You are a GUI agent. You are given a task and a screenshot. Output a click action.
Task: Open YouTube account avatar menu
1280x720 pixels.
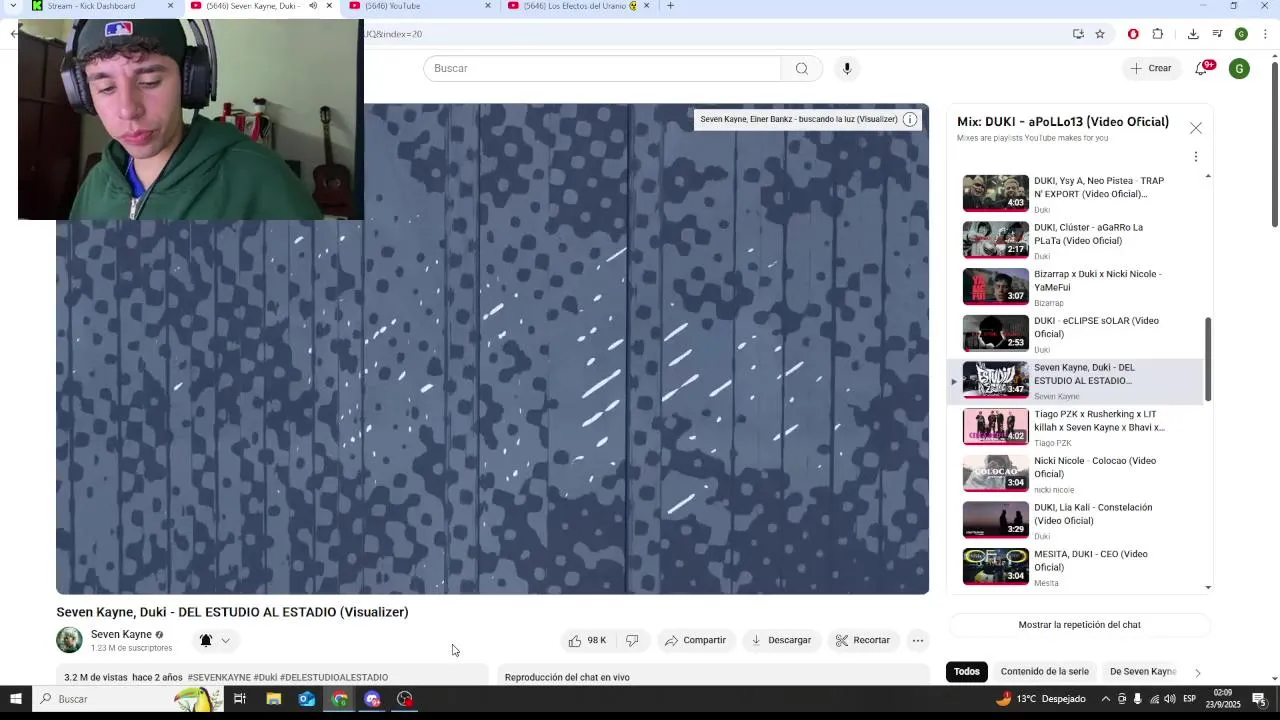(1239, 68)
